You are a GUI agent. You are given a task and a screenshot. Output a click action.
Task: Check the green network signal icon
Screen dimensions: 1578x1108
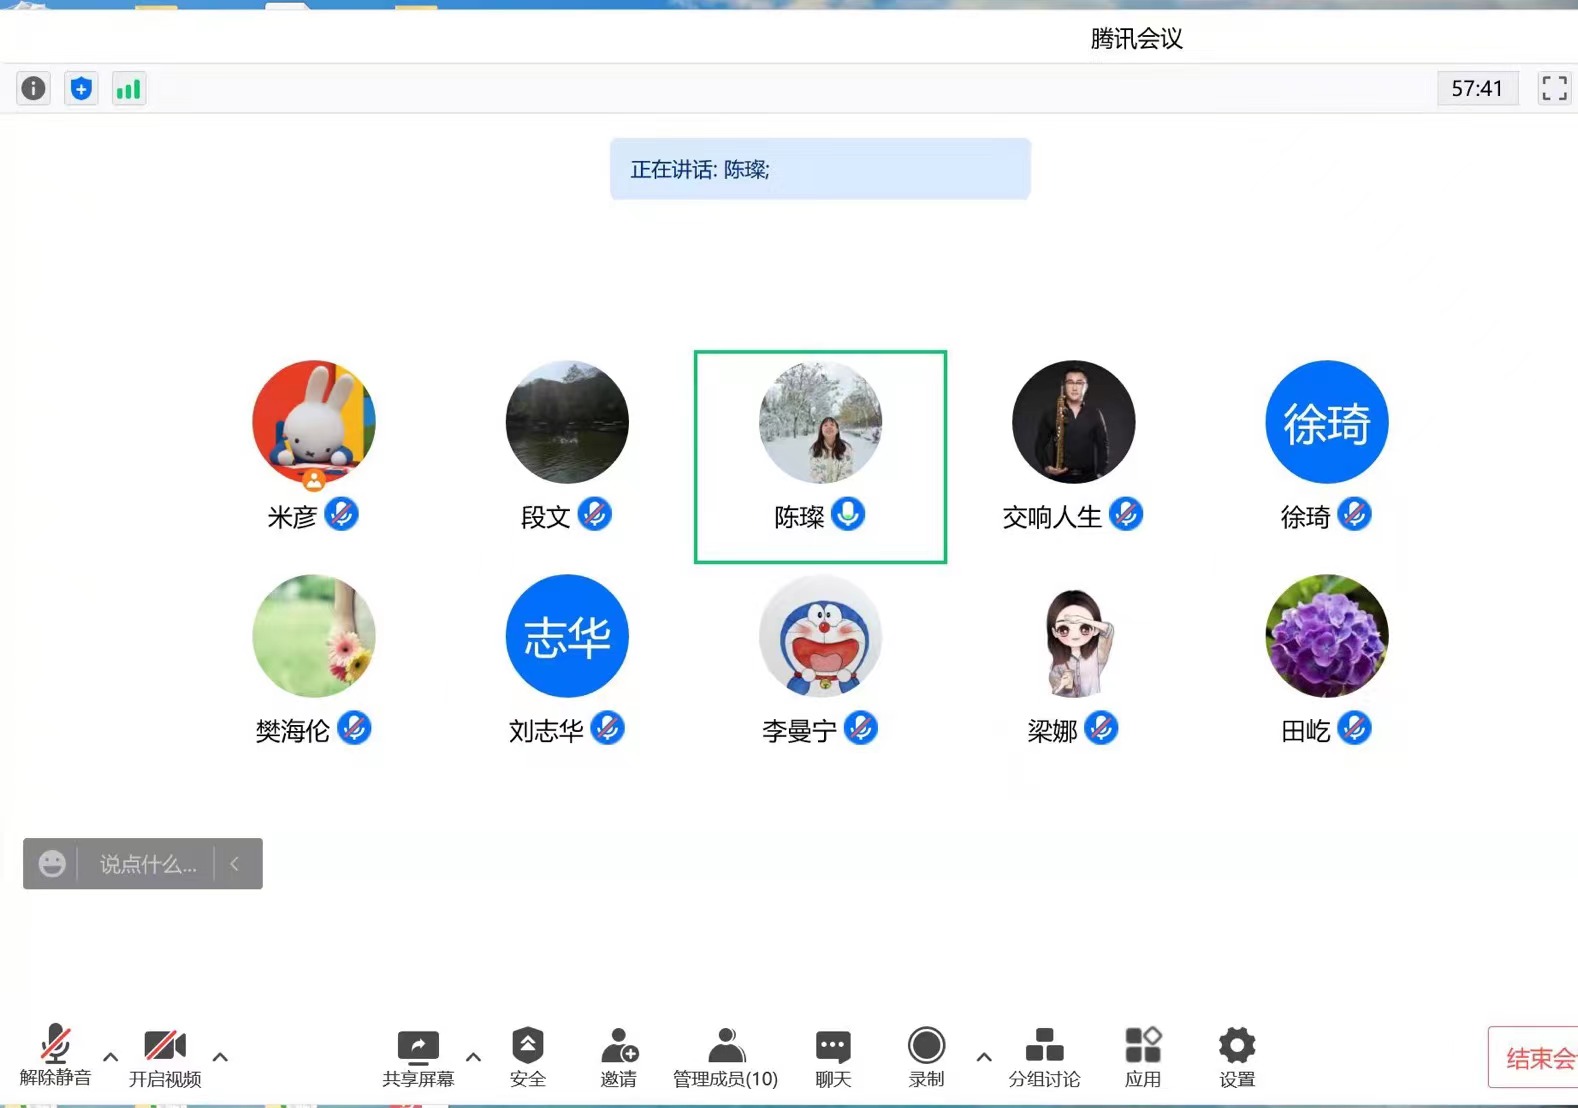129,89
